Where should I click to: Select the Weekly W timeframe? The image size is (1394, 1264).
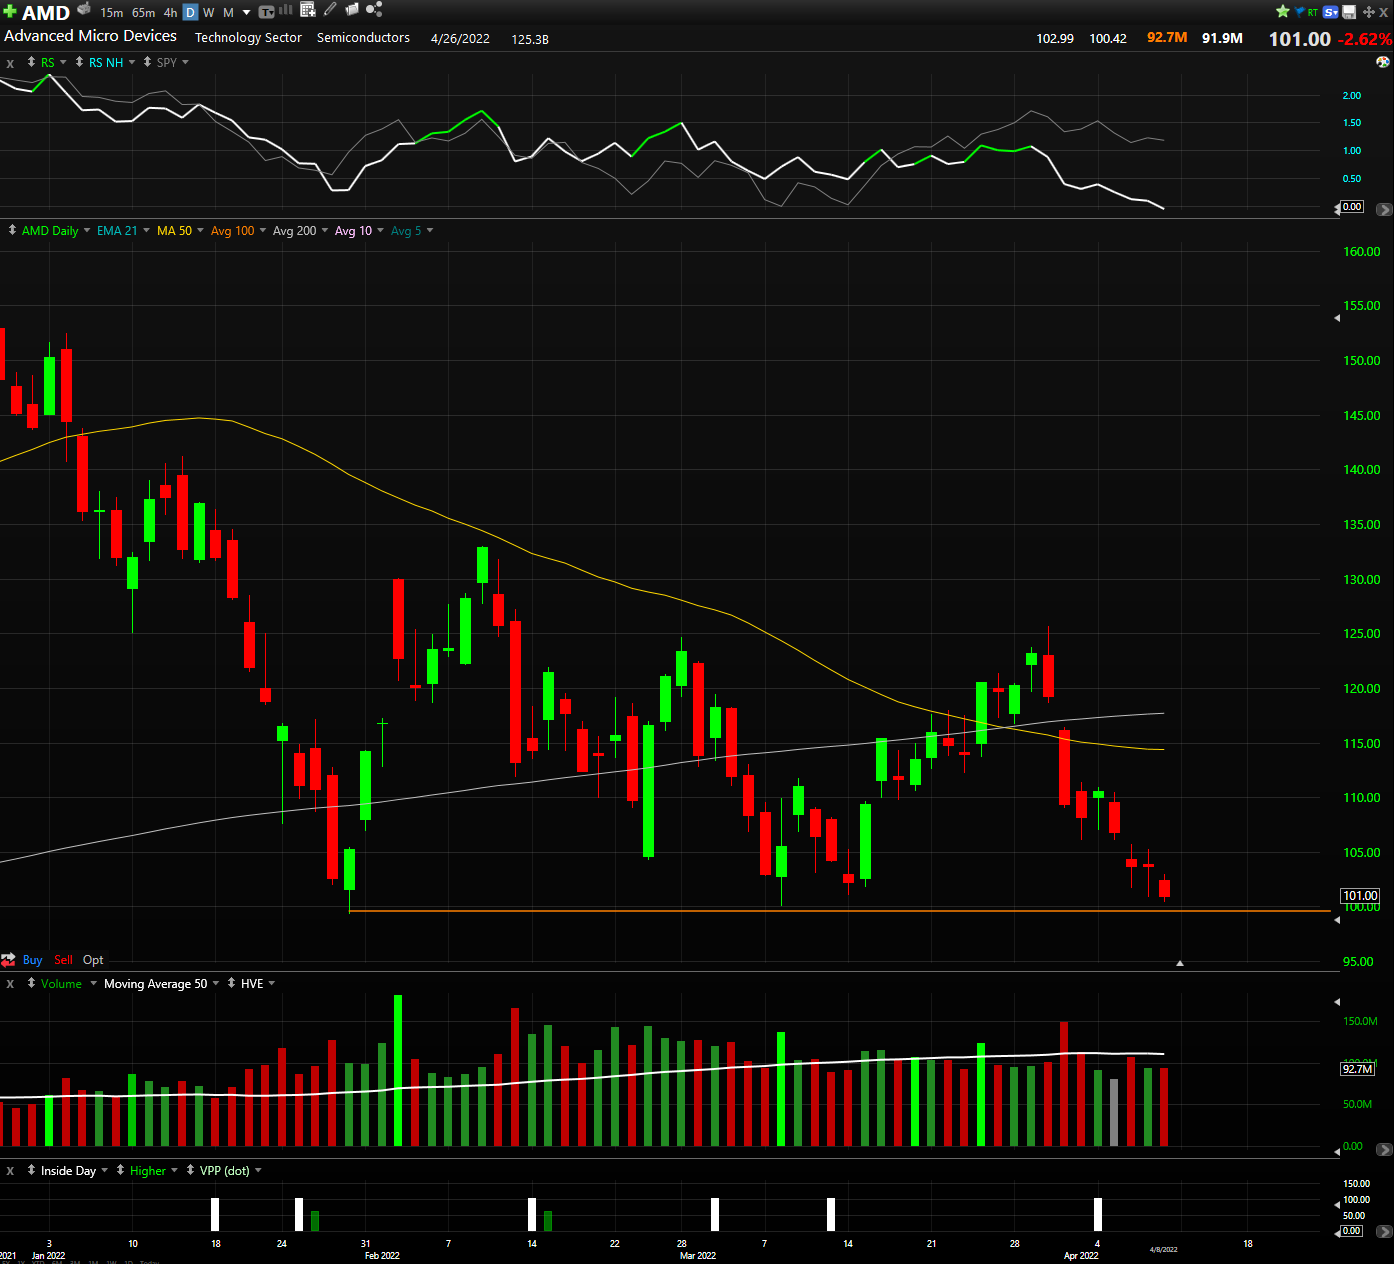209,13
